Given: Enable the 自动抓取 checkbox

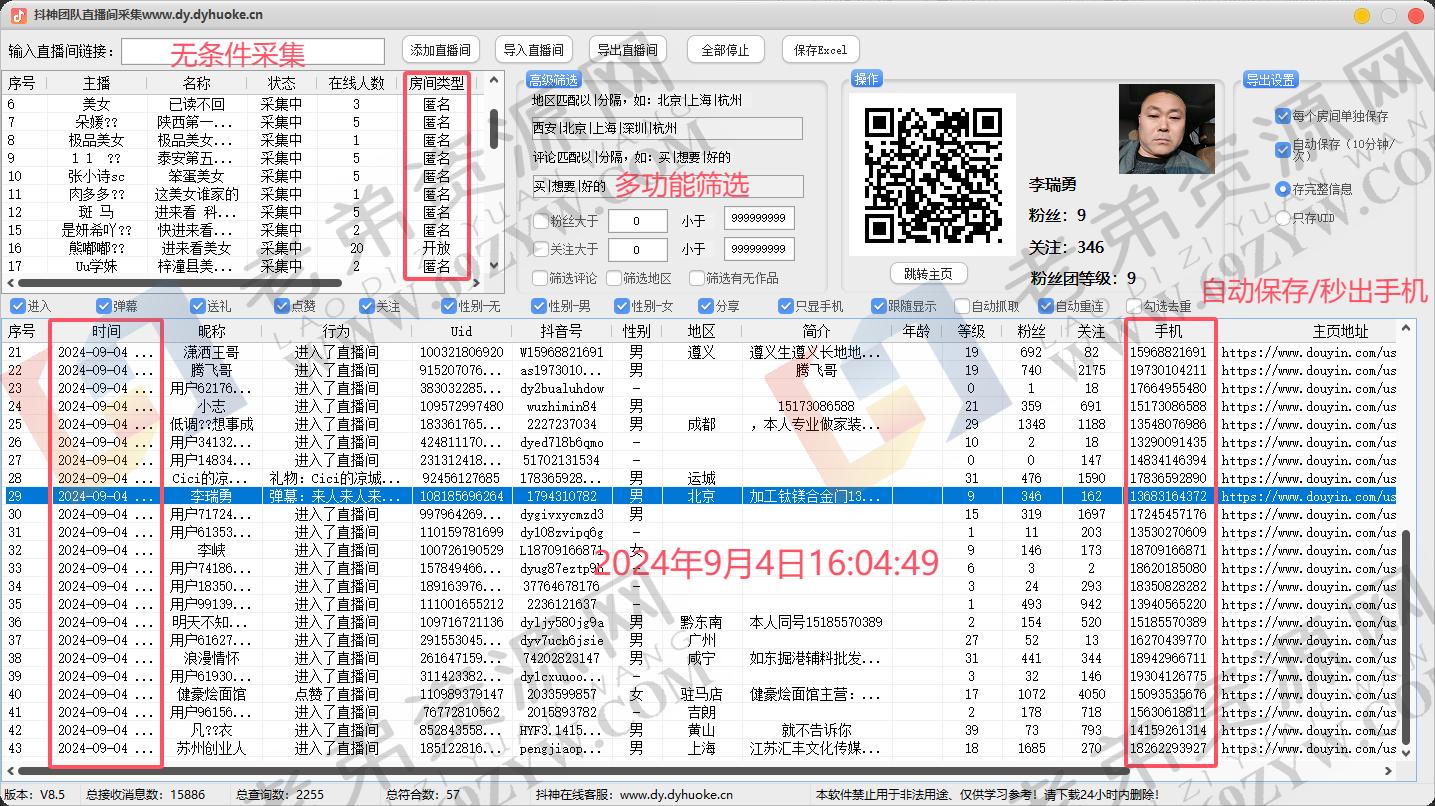Looking at the screenshot, I should (x=964, y=306).
